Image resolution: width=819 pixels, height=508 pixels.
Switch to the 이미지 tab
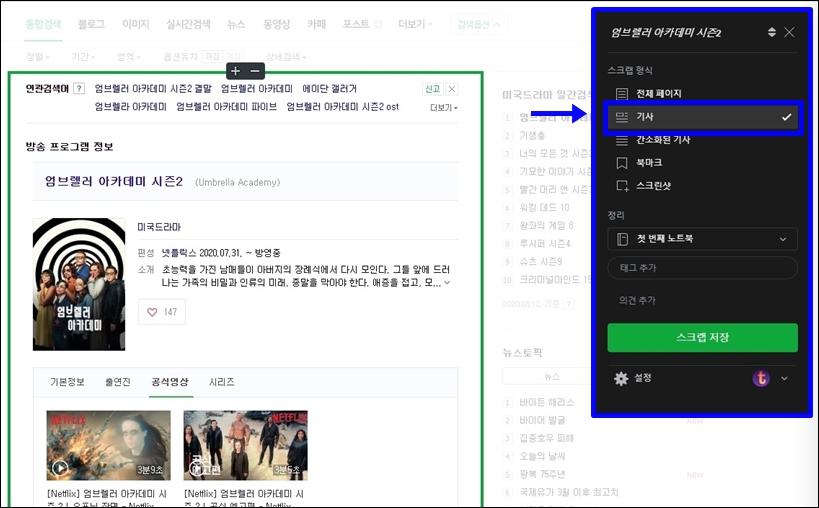pyautogui.click(x=136, y=24)
